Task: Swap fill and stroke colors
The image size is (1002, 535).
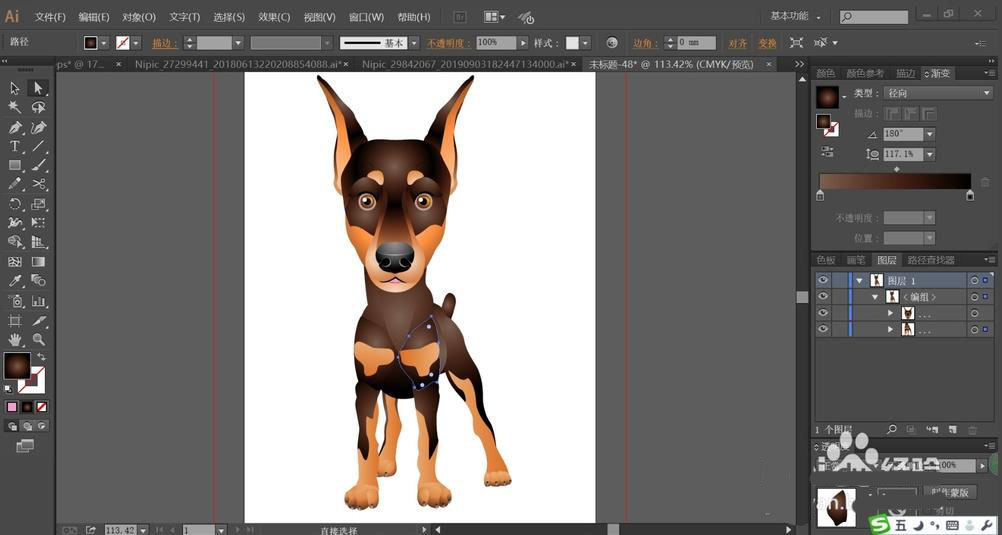Action: pyautogui.click(x=42, y=357)
